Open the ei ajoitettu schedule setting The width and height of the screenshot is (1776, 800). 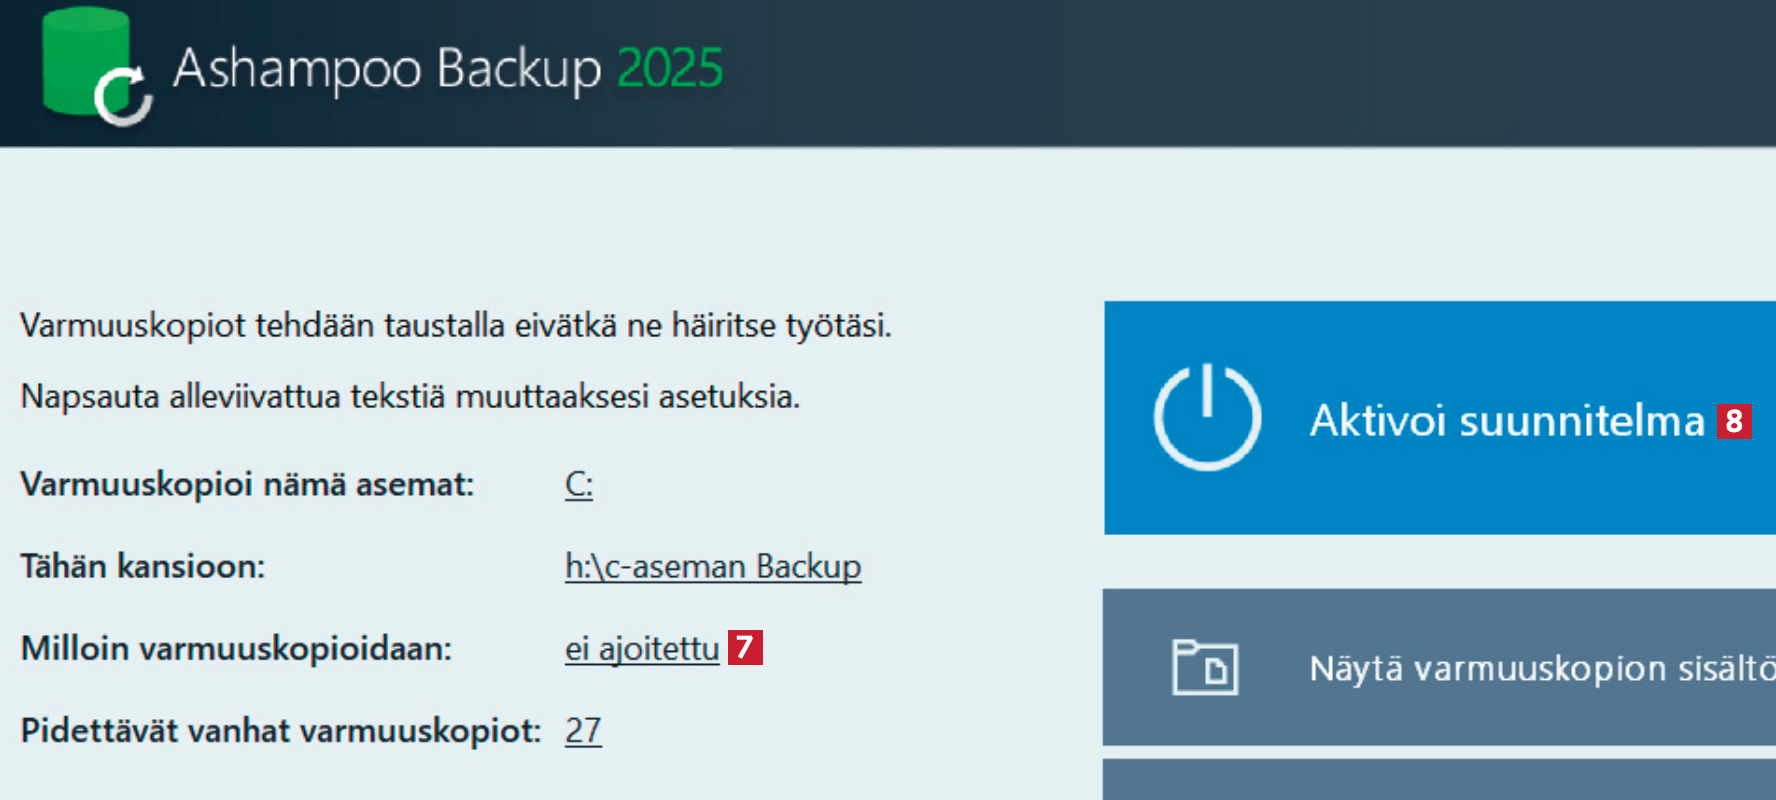[x=641, y=649]
